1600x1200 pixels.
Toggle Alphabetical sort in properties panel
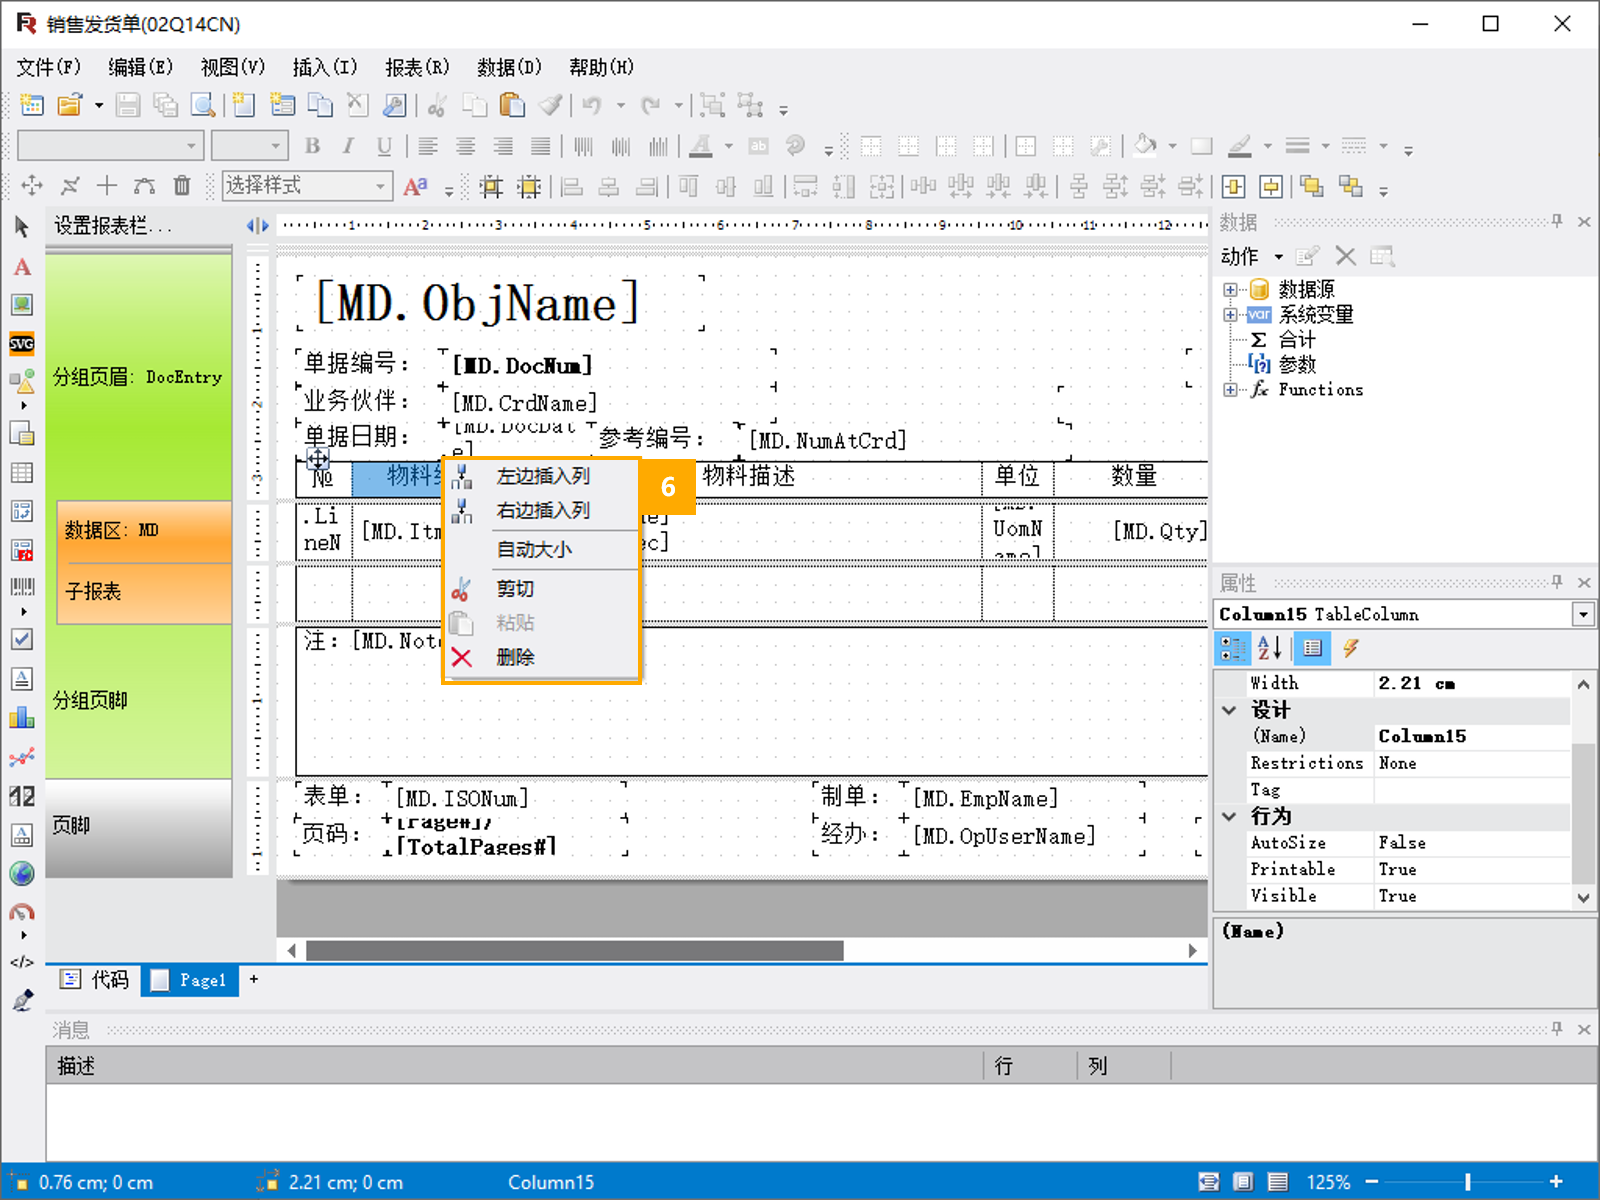pos(1270,648)
